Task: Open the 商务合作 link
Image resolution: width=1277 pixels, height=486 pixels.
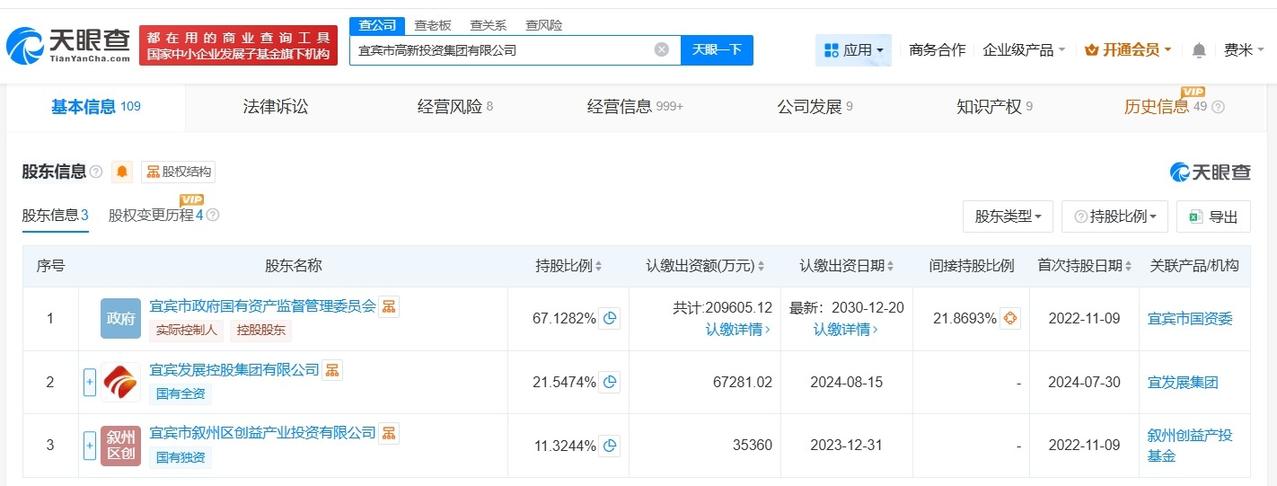Action: tap(937, 50)
